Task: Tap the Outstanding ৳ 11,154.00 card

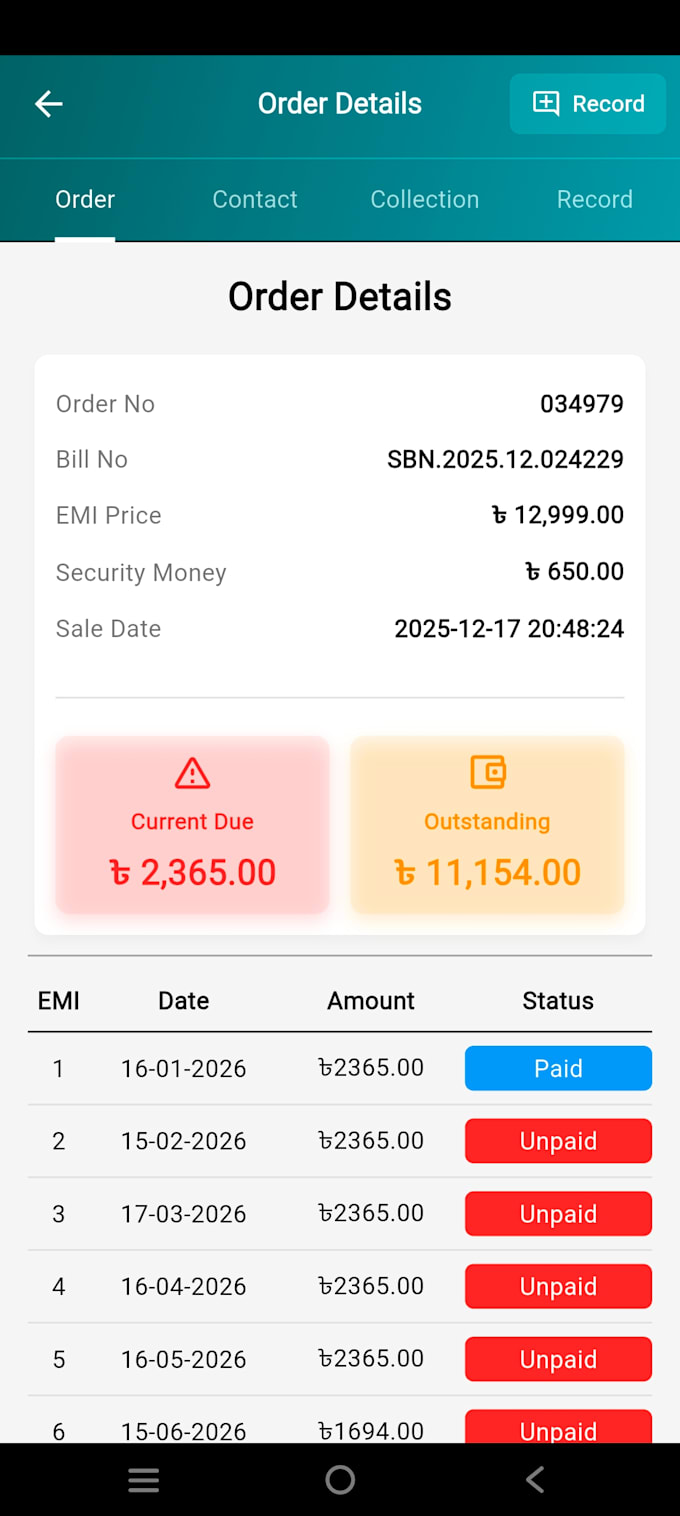Action: (488, 825)
